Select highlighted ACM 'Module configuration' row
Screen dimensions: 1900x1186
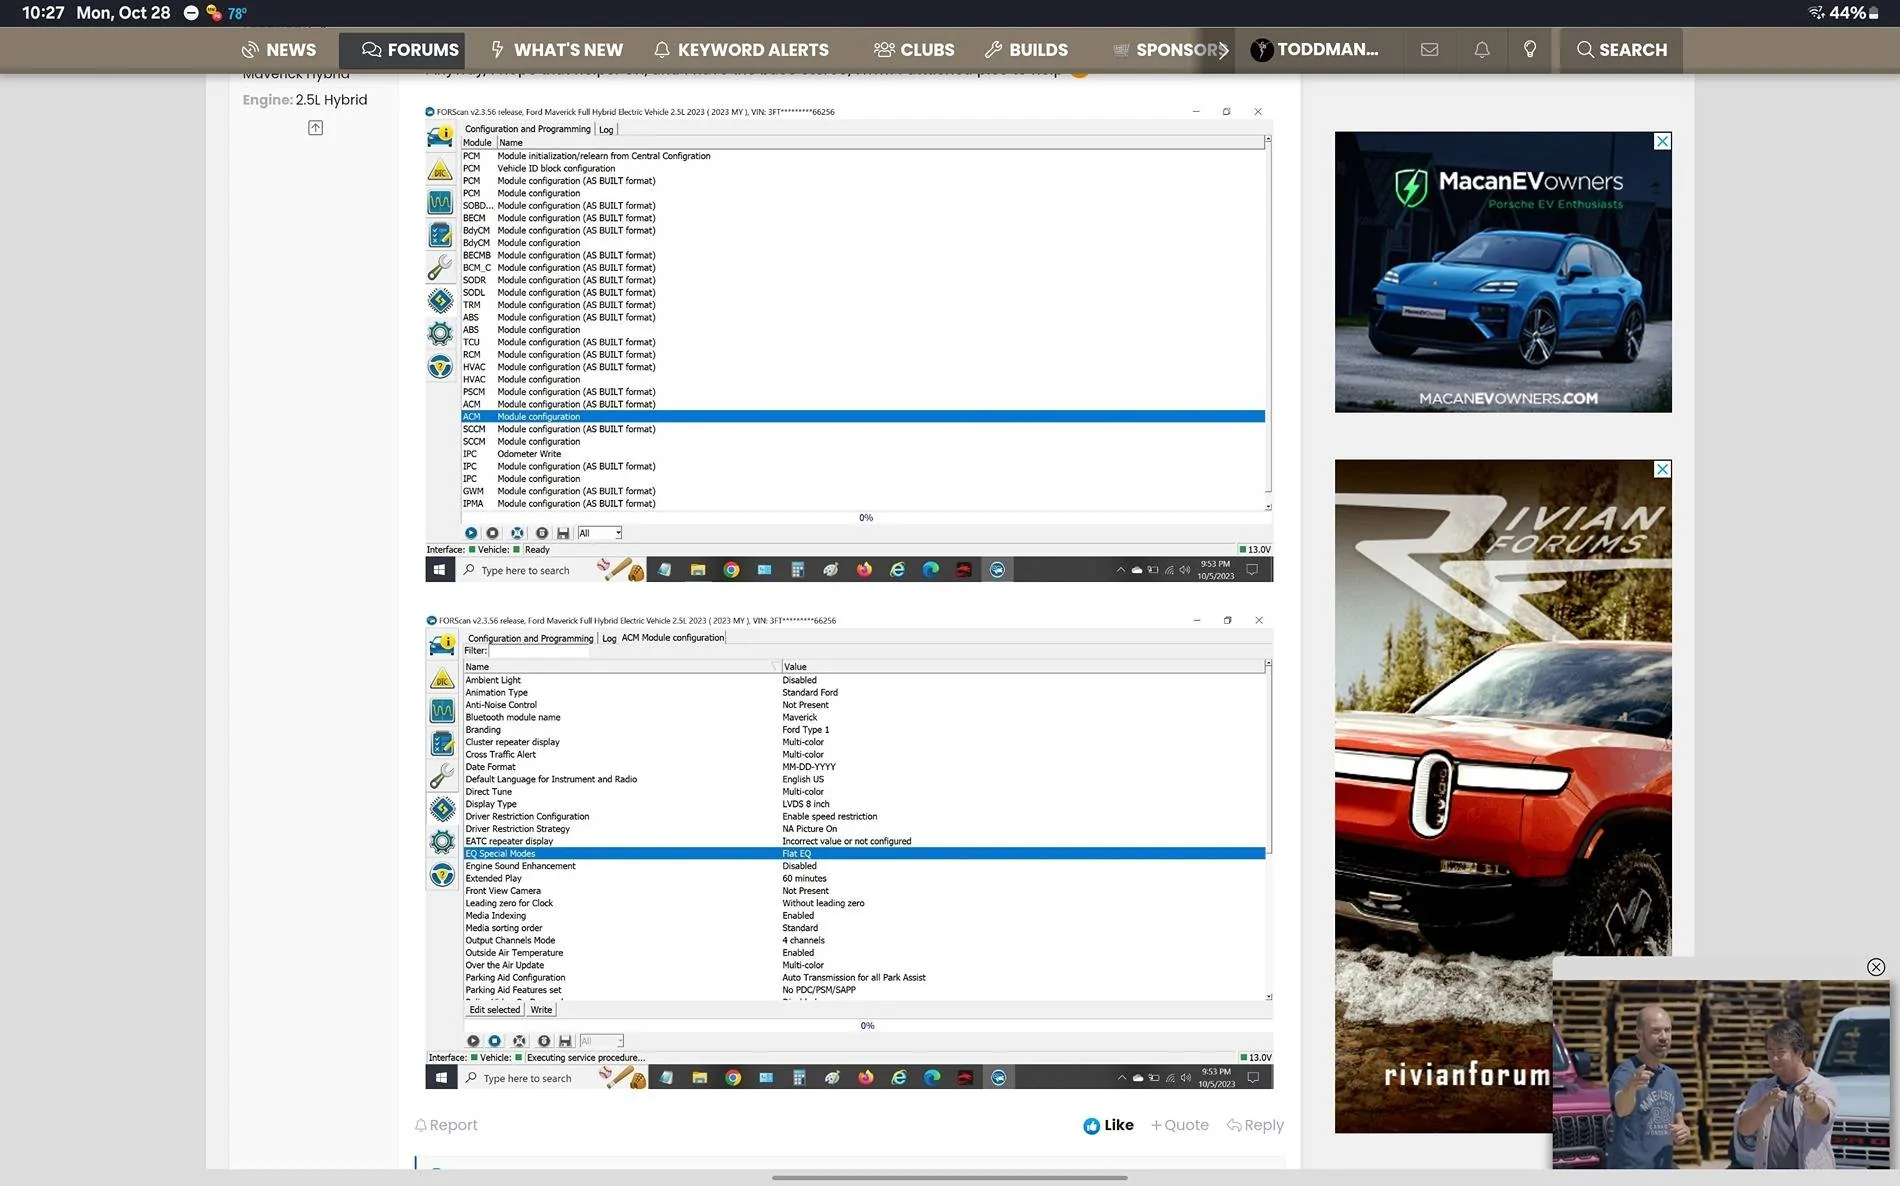pos(863,417)
